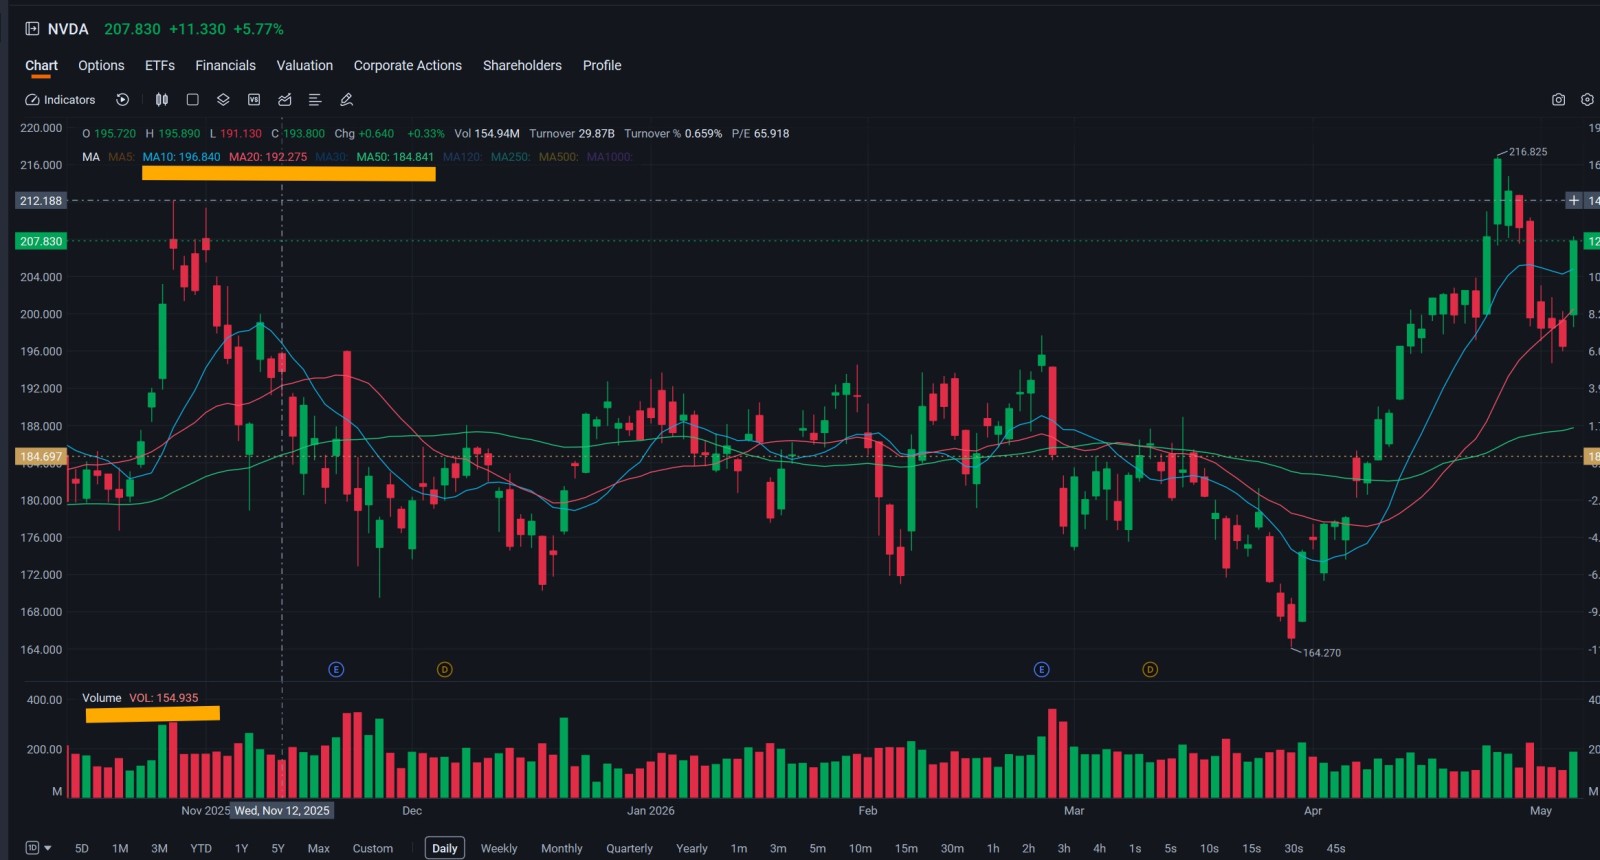The width and height of the screenshot is (1600, 860).
Task: Switch to Monthly interval
Action: (x=562, y=848)
